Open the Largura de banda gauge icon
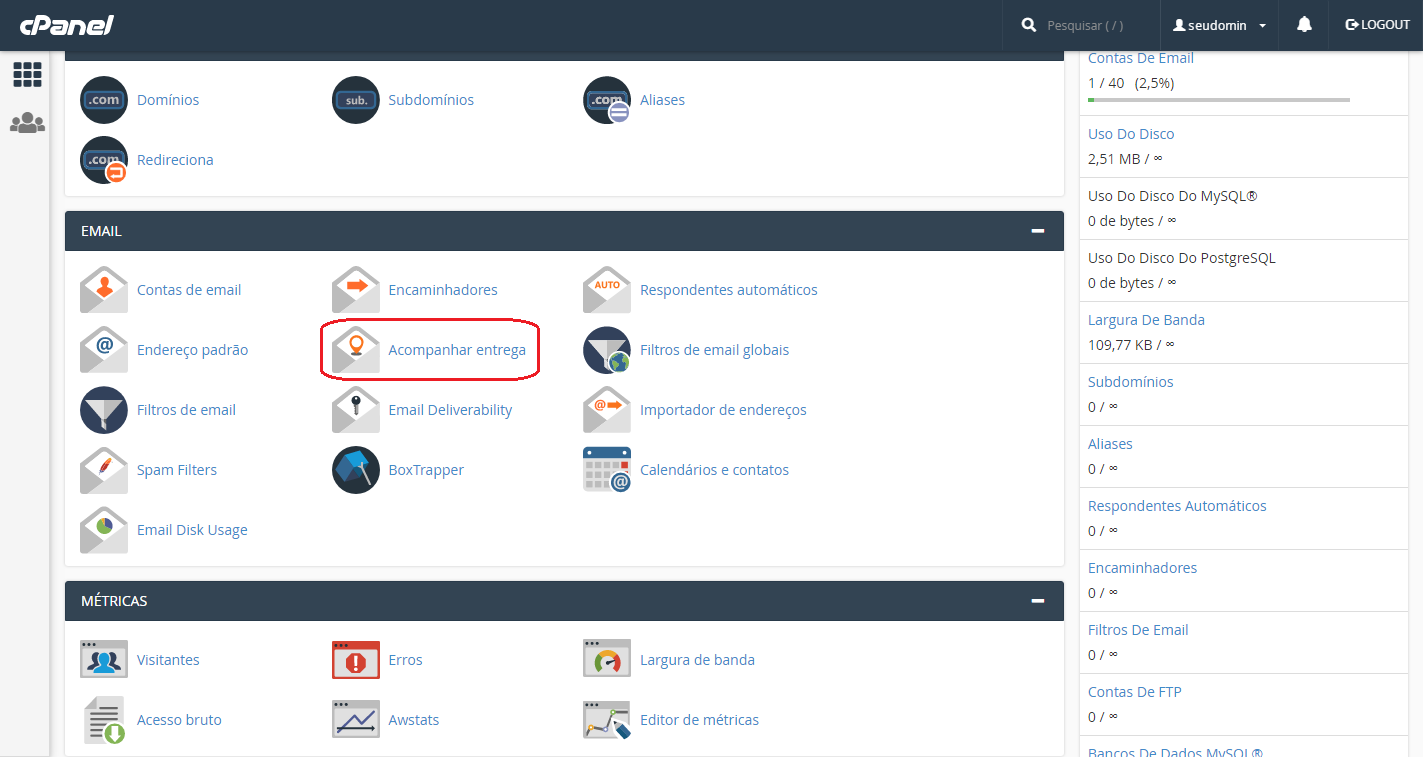1423x757 pixels. point(607,660)
